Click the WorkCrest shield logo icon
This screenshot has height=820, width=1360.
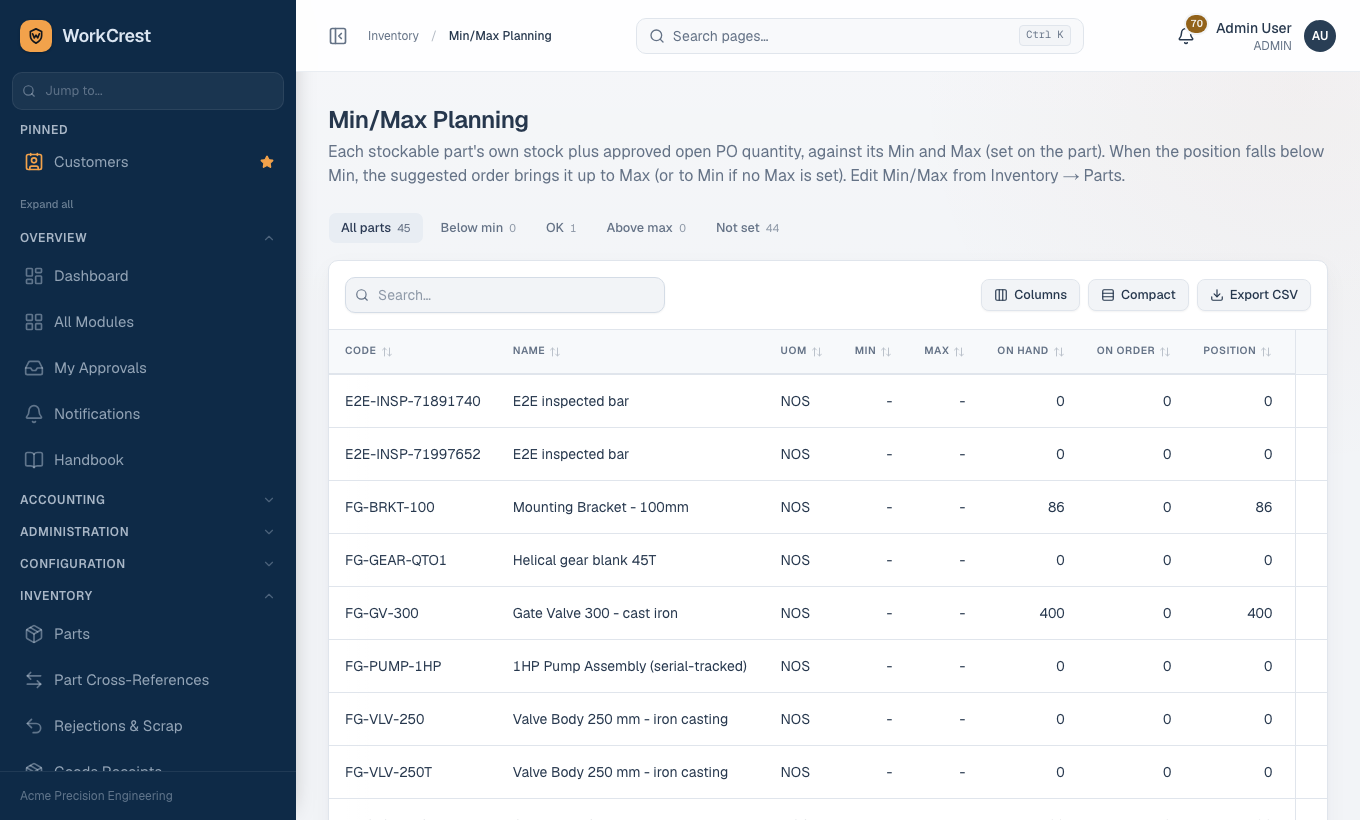36,36
